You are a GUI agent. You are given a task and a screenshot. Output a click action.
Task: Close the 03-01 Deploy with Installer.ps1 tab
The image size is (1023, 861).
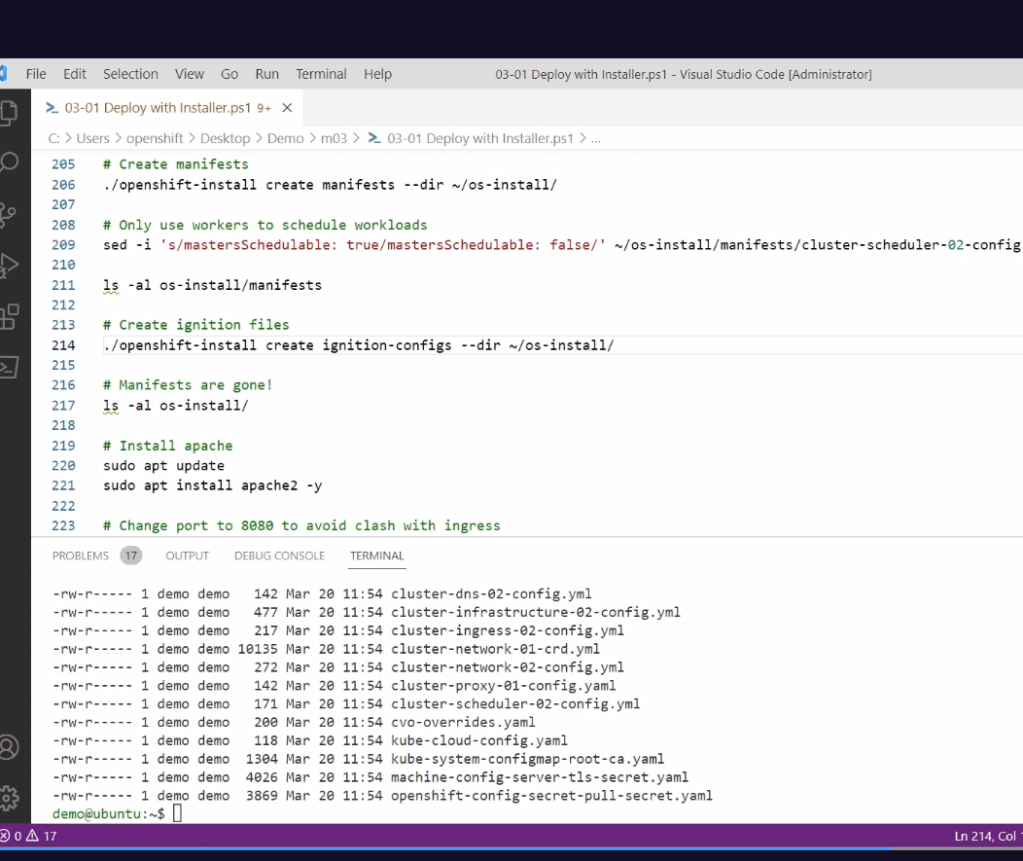click(x=287, y=108)
